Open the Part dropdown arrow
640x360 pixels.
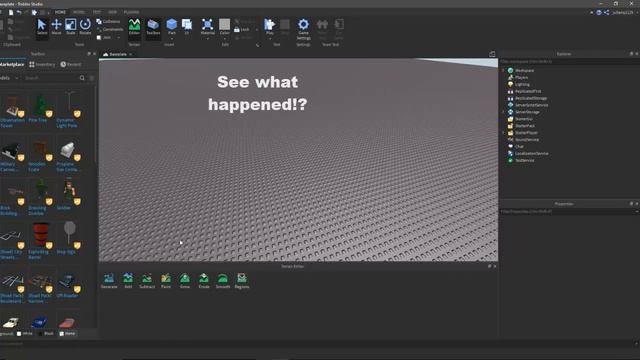click(172, 39)
